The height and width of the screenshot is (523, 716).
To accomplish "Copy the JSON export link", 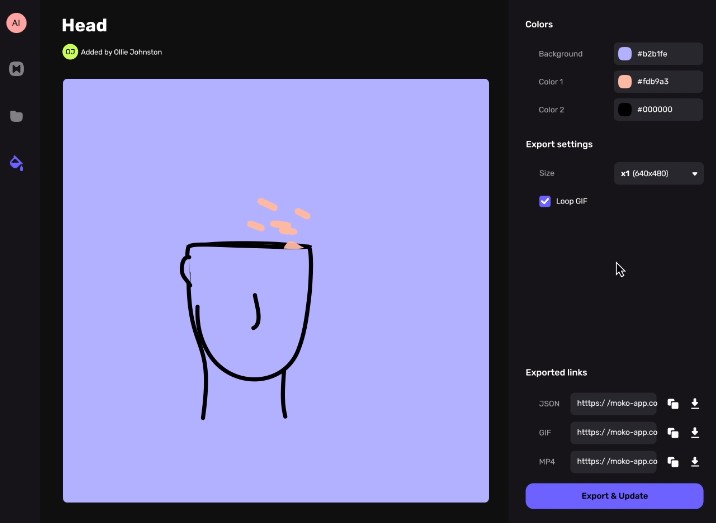I will click(673, 404).
